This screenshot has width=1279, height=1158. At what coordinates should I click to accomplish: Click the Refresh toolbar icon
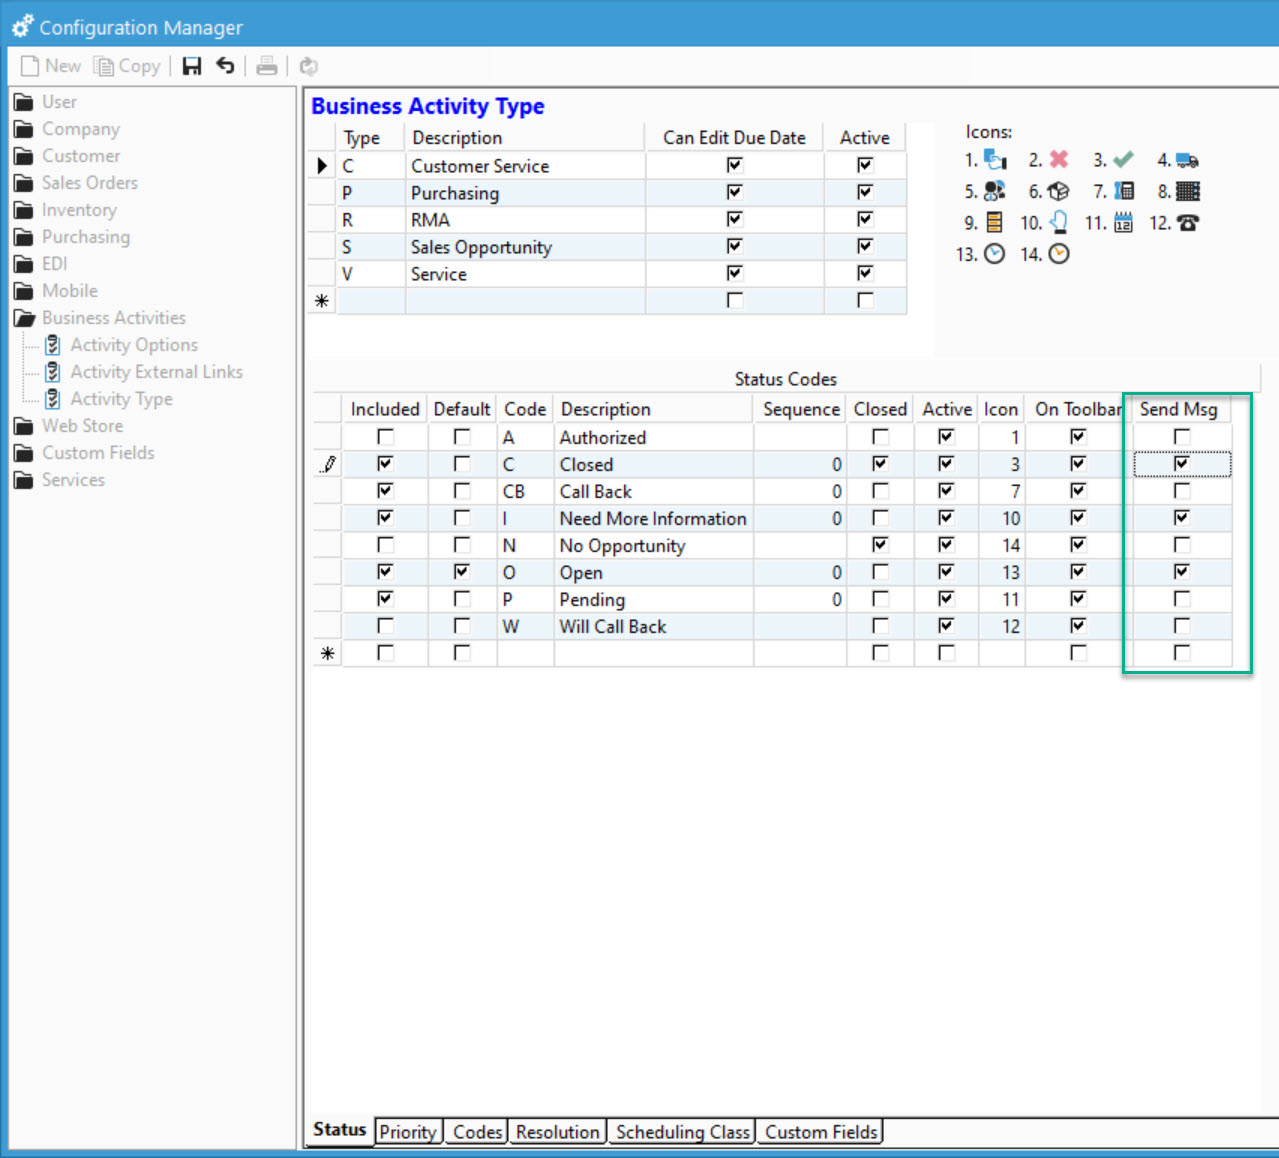click(x=309, y=66)
